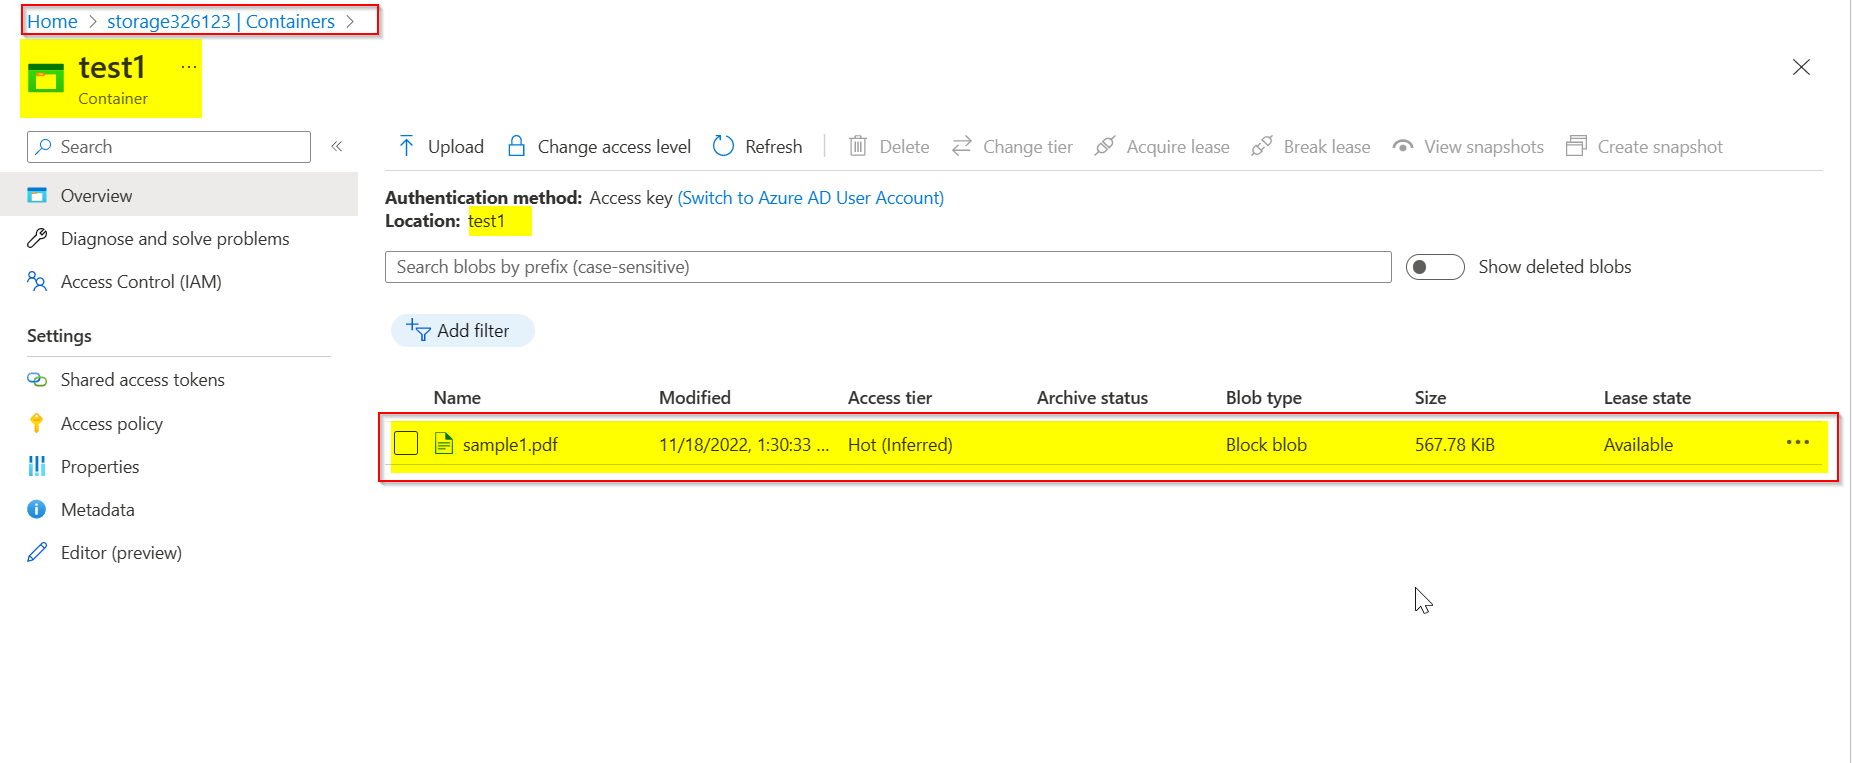Click the Change access level lock icon
This screenshot has width=1852, height=763.
coord(516,146)
